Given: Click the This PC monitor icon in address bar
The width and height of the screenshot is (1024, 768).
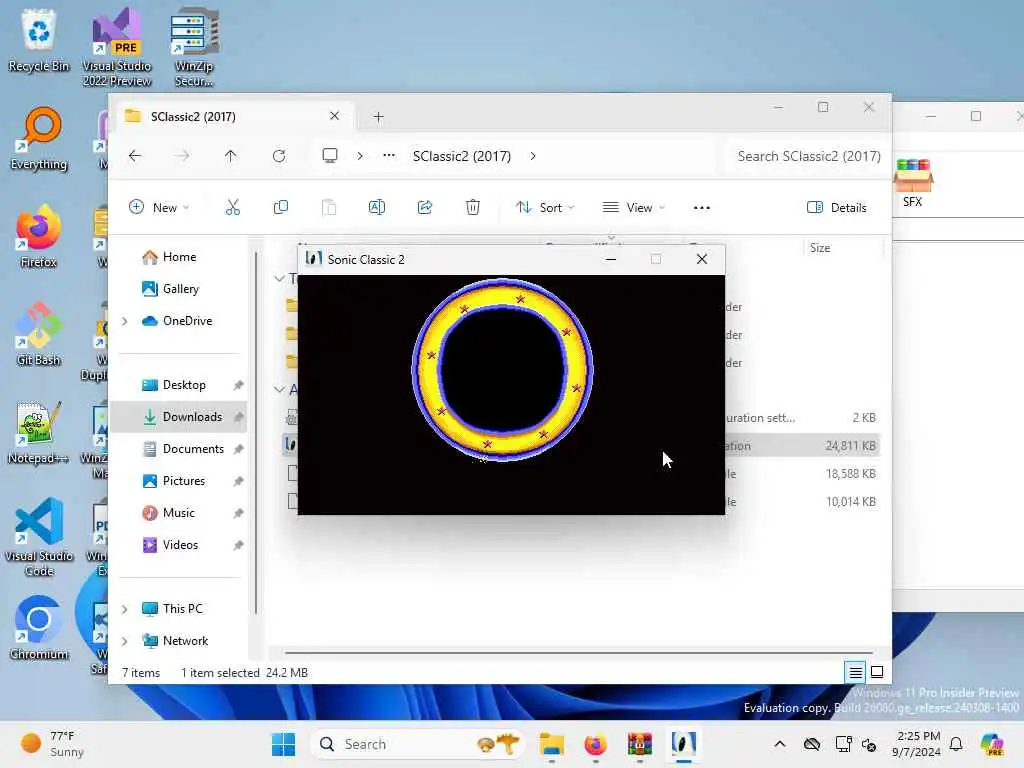Looking at the screenshot, I should coord(330,155).
